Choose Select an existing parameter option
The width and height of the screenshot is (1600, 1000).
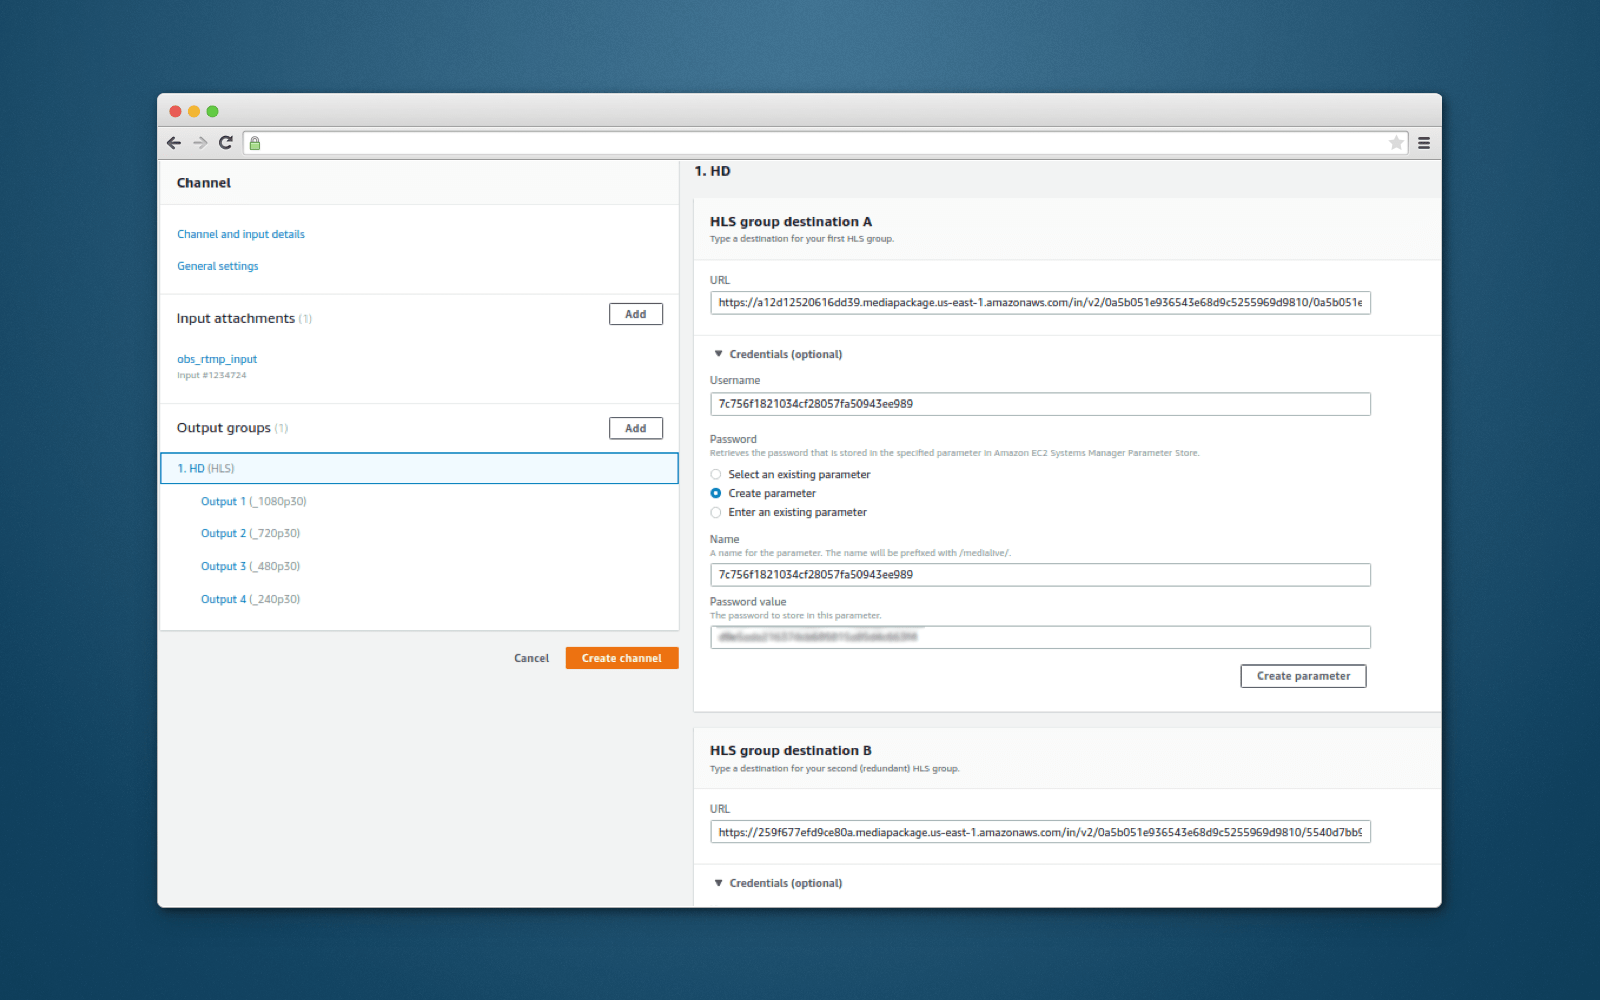pos(715,475)
